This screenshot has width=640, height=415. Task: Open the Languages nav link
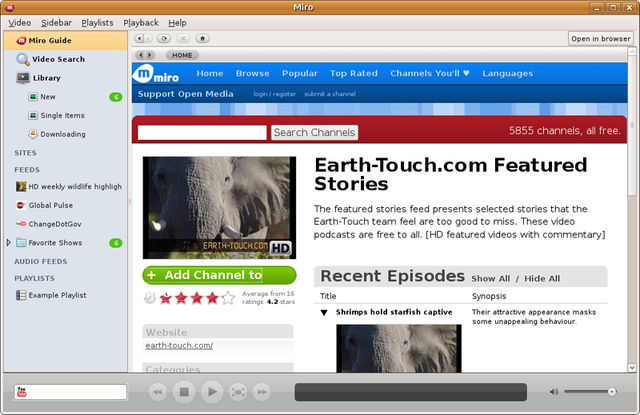tap(507, 73)
